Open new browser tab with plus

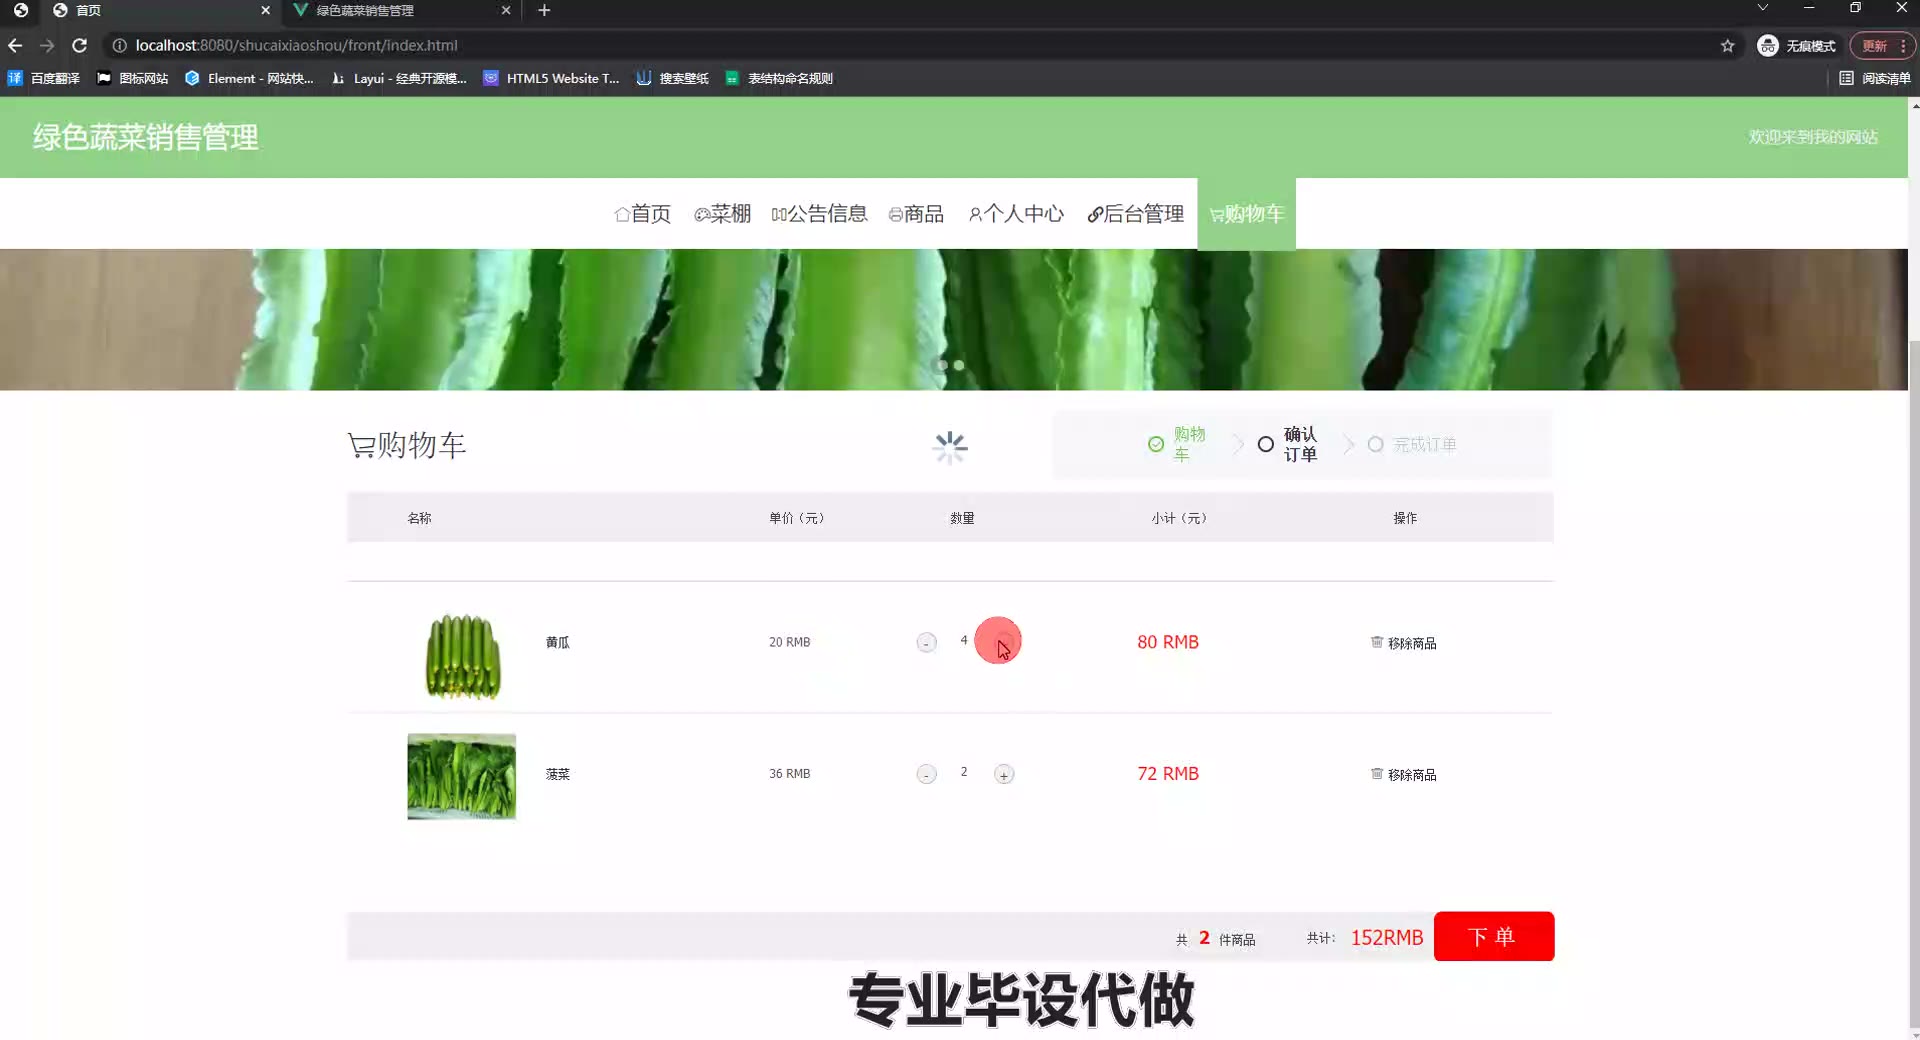544,10
